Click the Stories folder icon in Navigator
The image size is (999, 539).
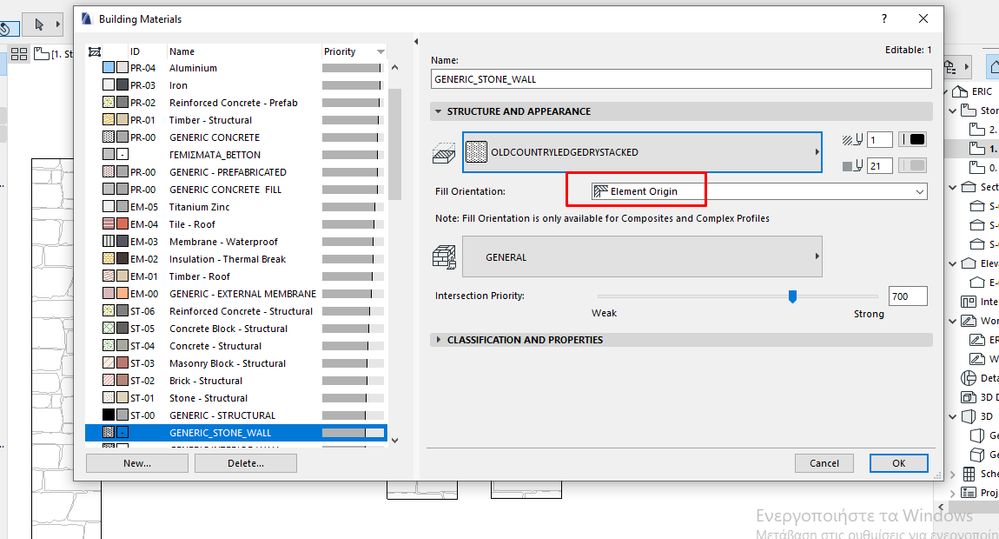[x=968, y=111]
